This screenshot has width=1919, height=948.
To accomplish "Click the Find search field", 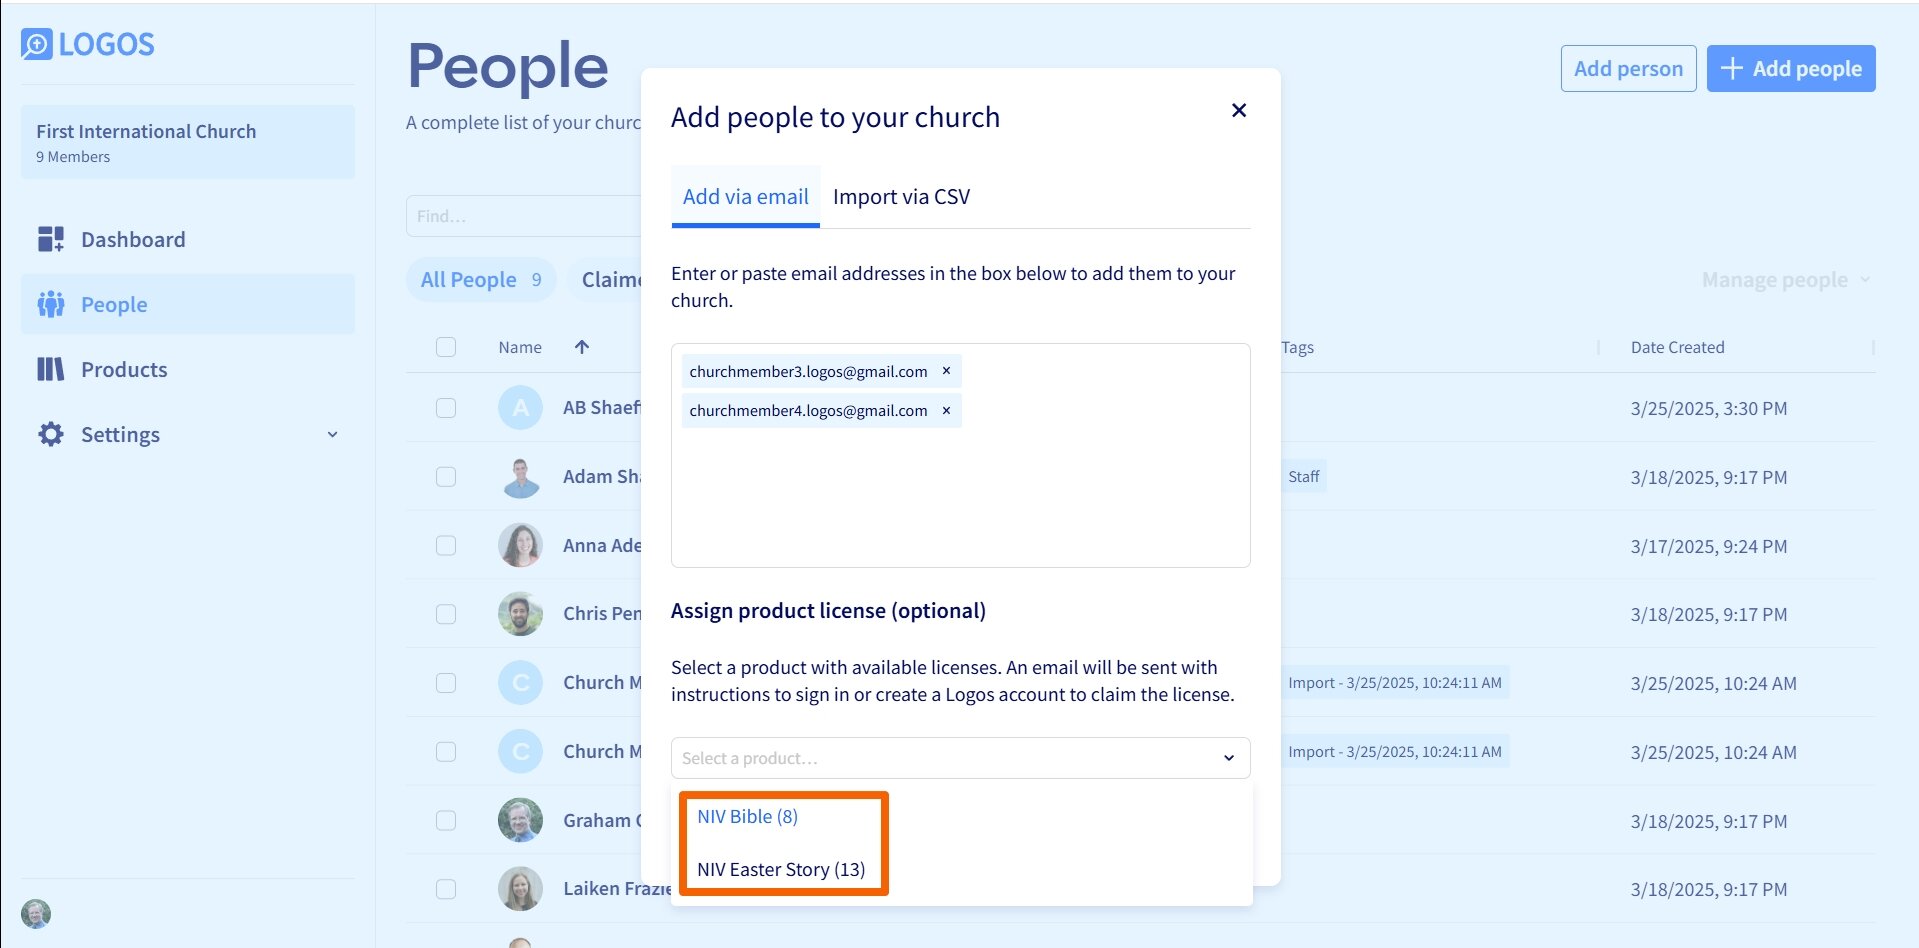I will pos(523,216).
